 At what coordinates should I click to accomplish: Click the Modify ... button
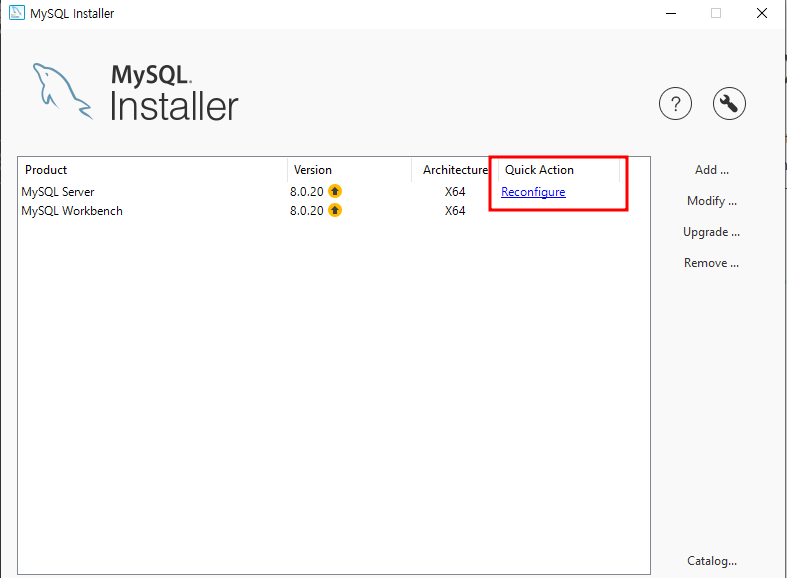click(711, 201)
